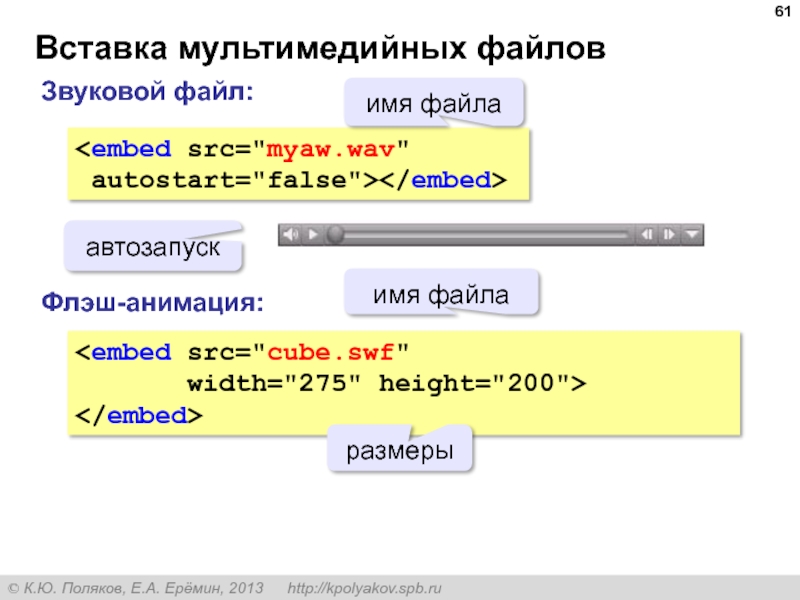Click the 'автозапуск' callout label
This screenshot has height=600, width=800.
(153, 247)
